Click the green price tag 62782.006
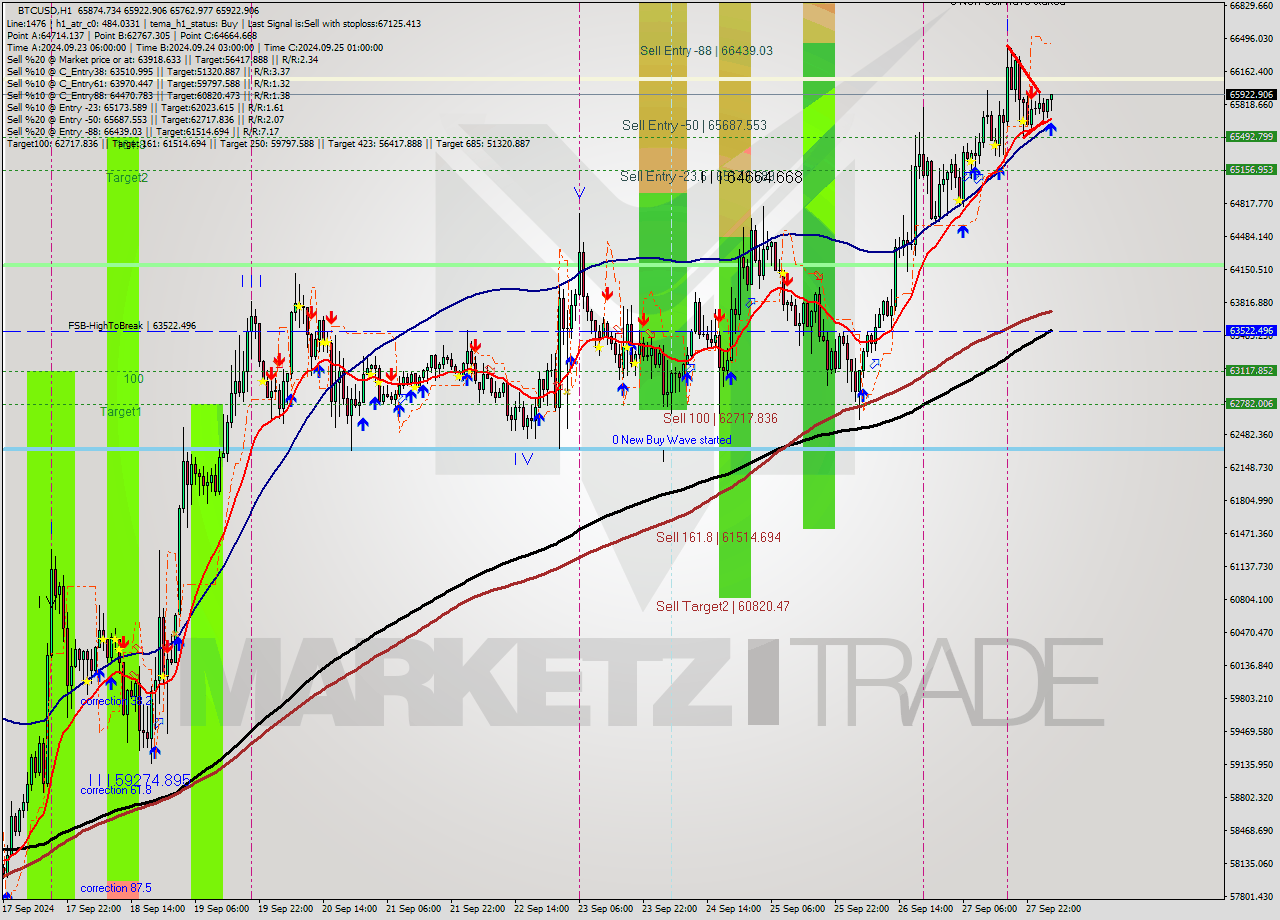Image resolution: width=1280 pixels, height=920 pixels. (x=1250, y=403)
